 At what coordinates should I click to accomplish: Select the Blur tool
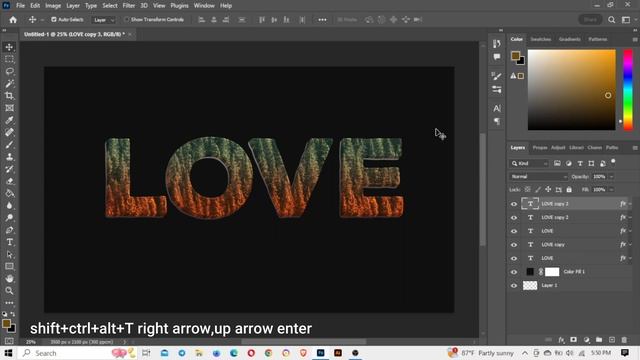pyautogui.click(x=9, y=205)
